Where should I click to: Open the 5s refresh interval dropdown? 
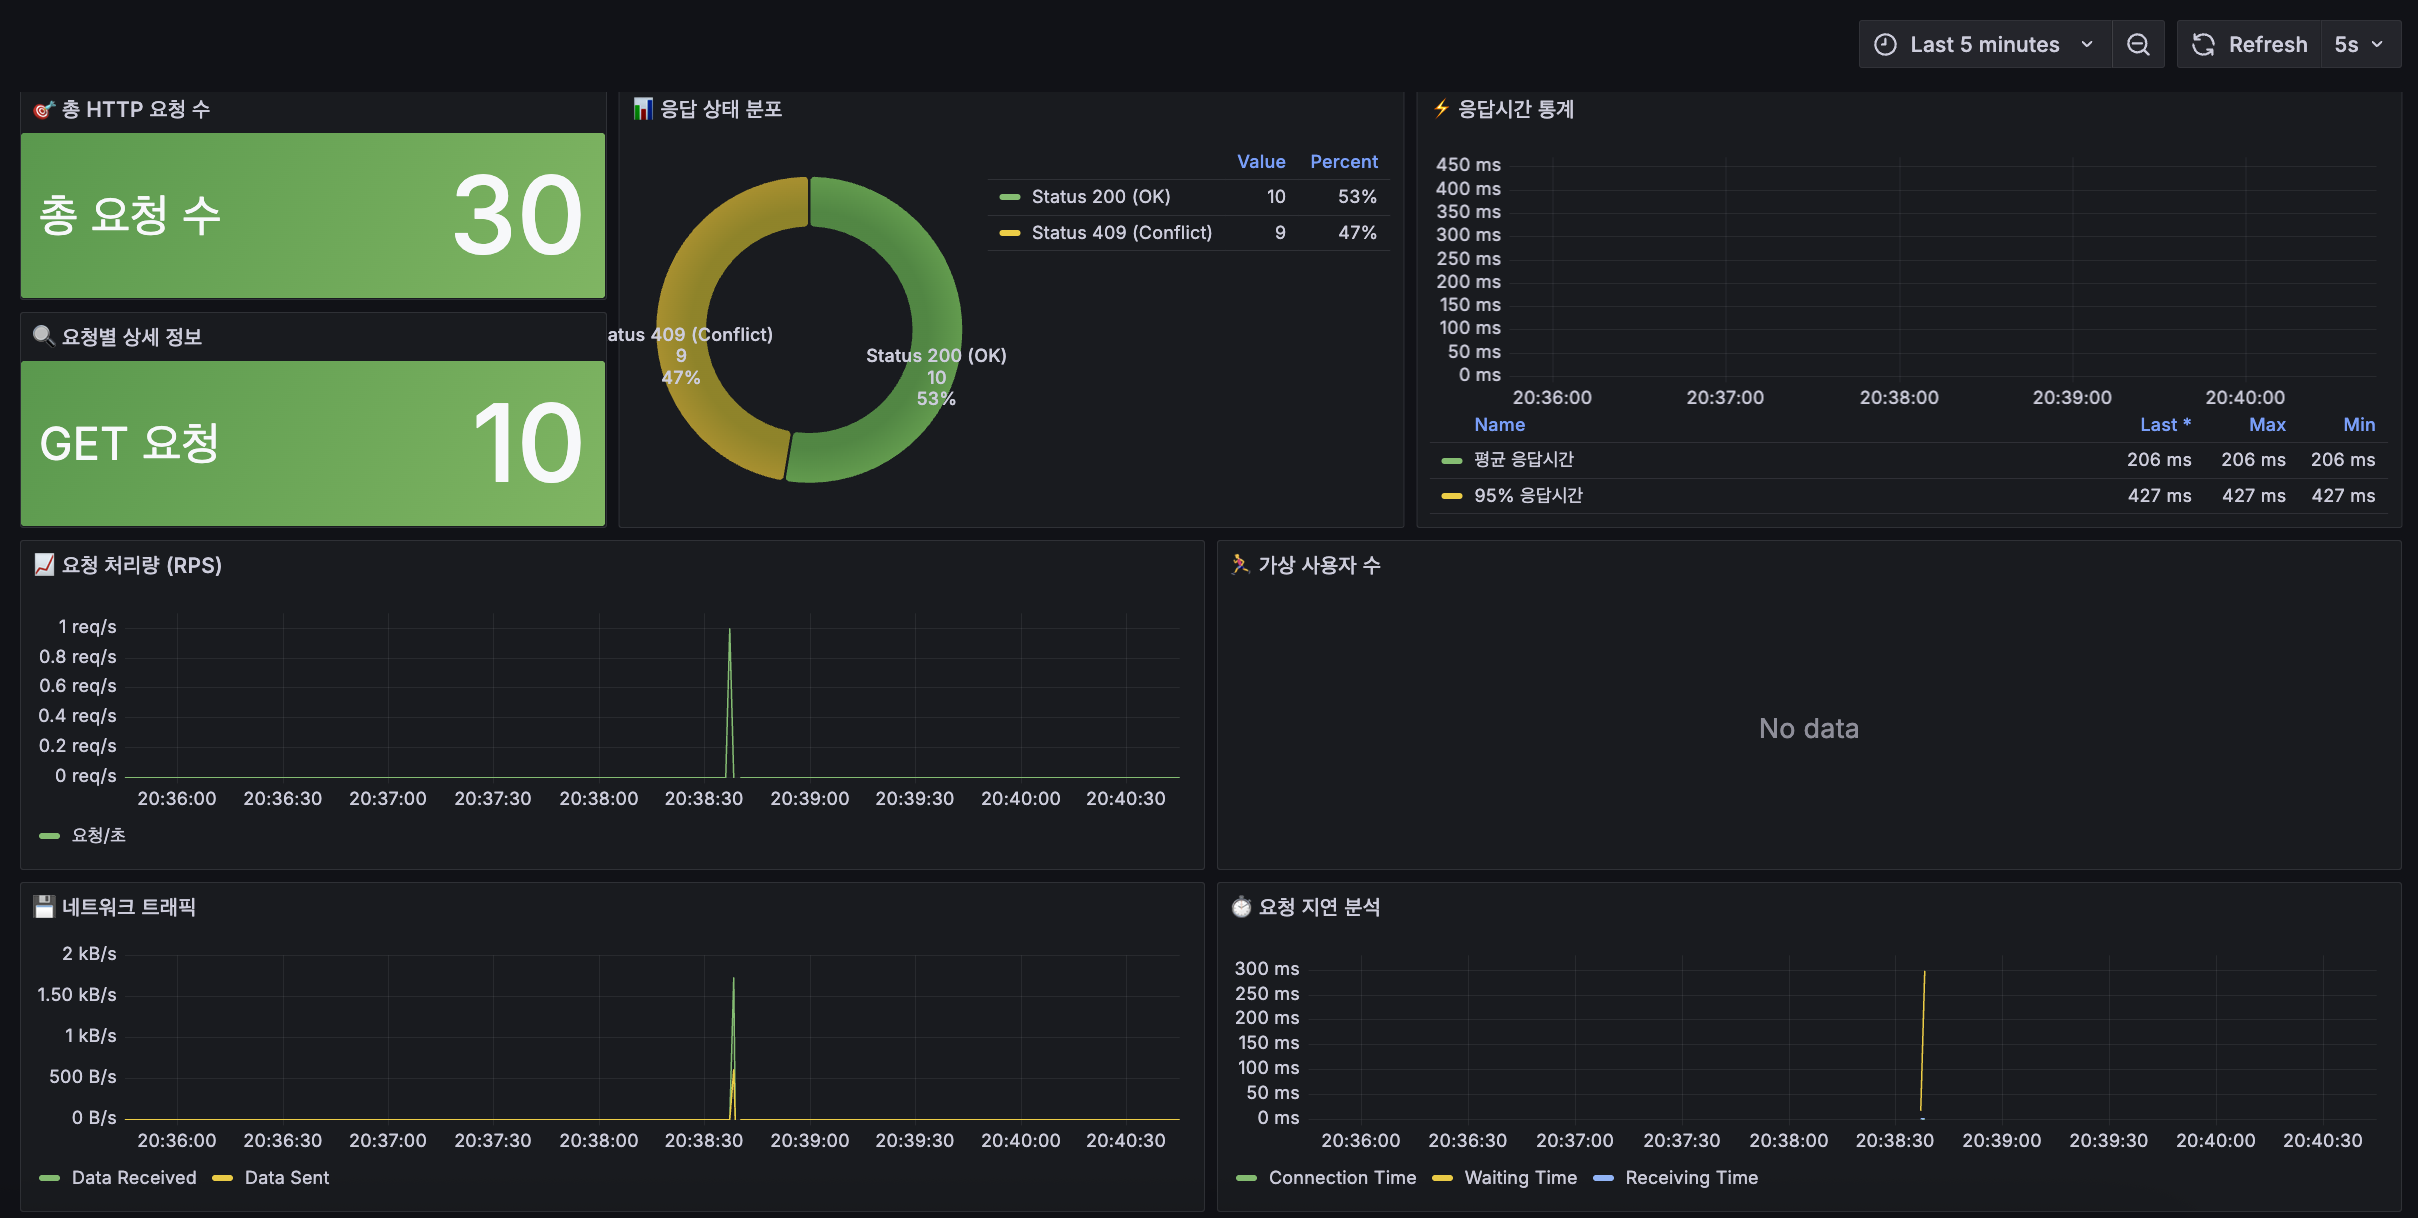click(x=2359, y=45)
